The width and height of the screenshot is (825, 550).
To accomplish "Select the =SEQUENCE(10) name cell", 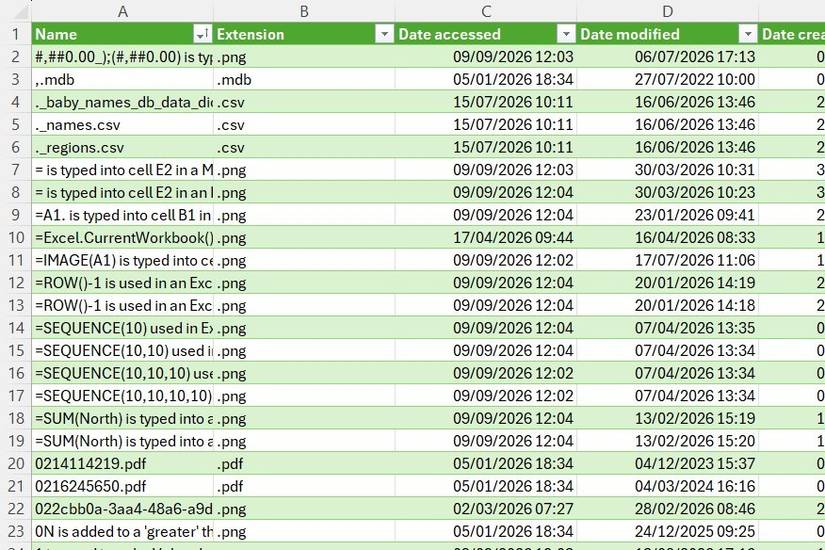I will point(123,328).
